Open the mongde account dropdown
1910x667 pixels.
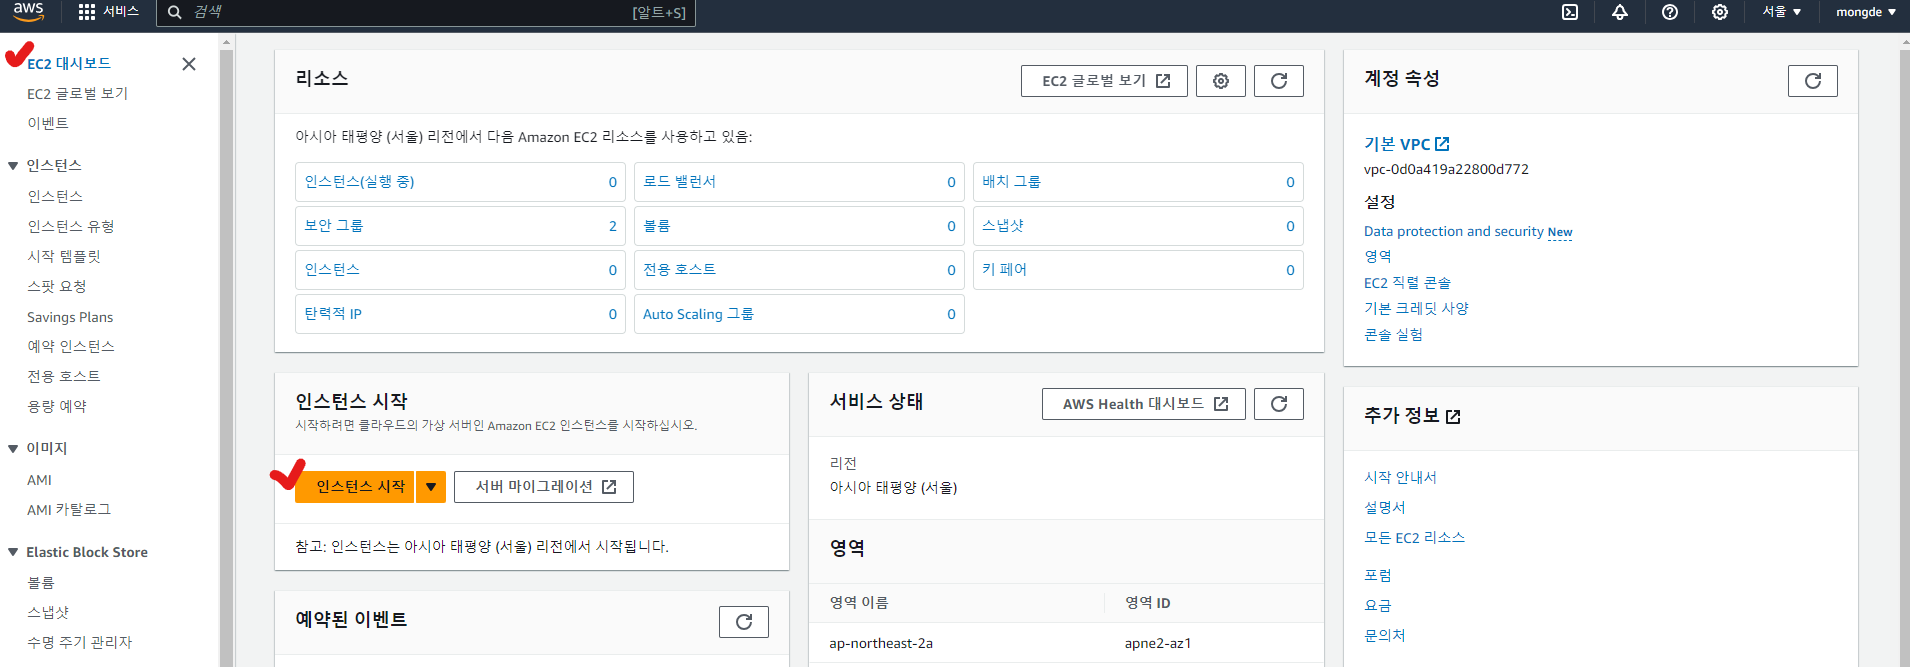click(x=1865, y=12)
